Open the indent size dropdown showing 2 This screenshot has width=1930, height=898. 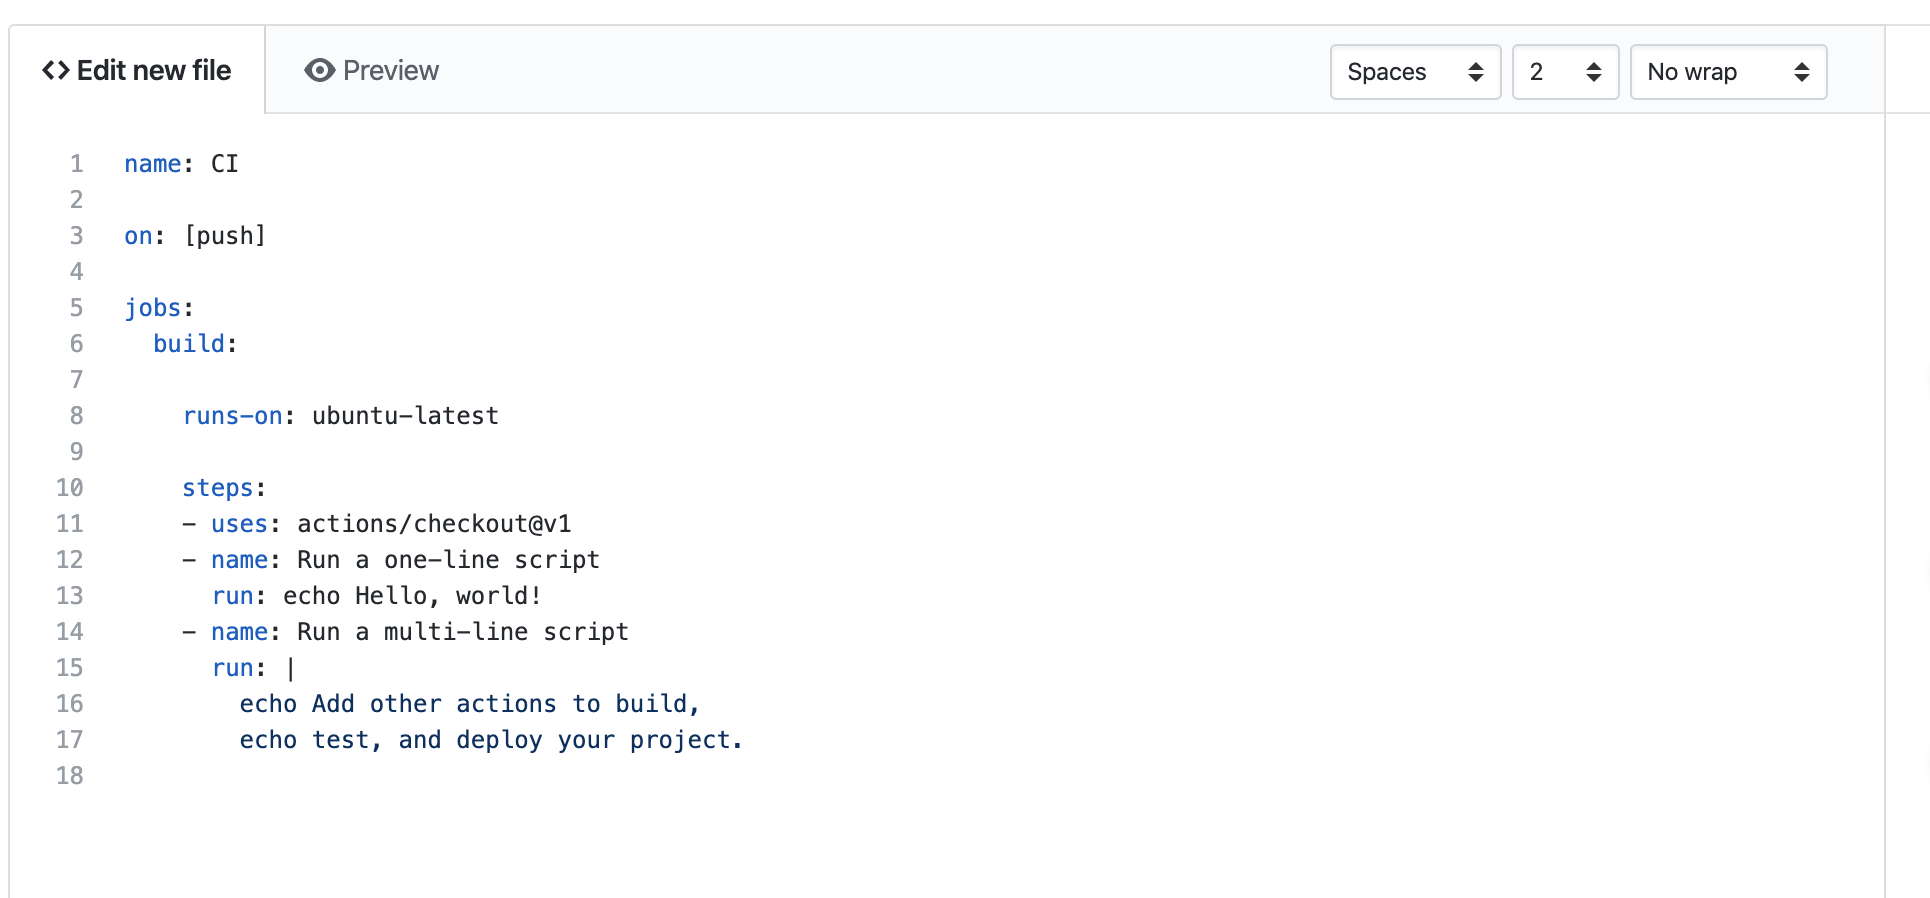pyautogui.click(x=1565, y=72)
